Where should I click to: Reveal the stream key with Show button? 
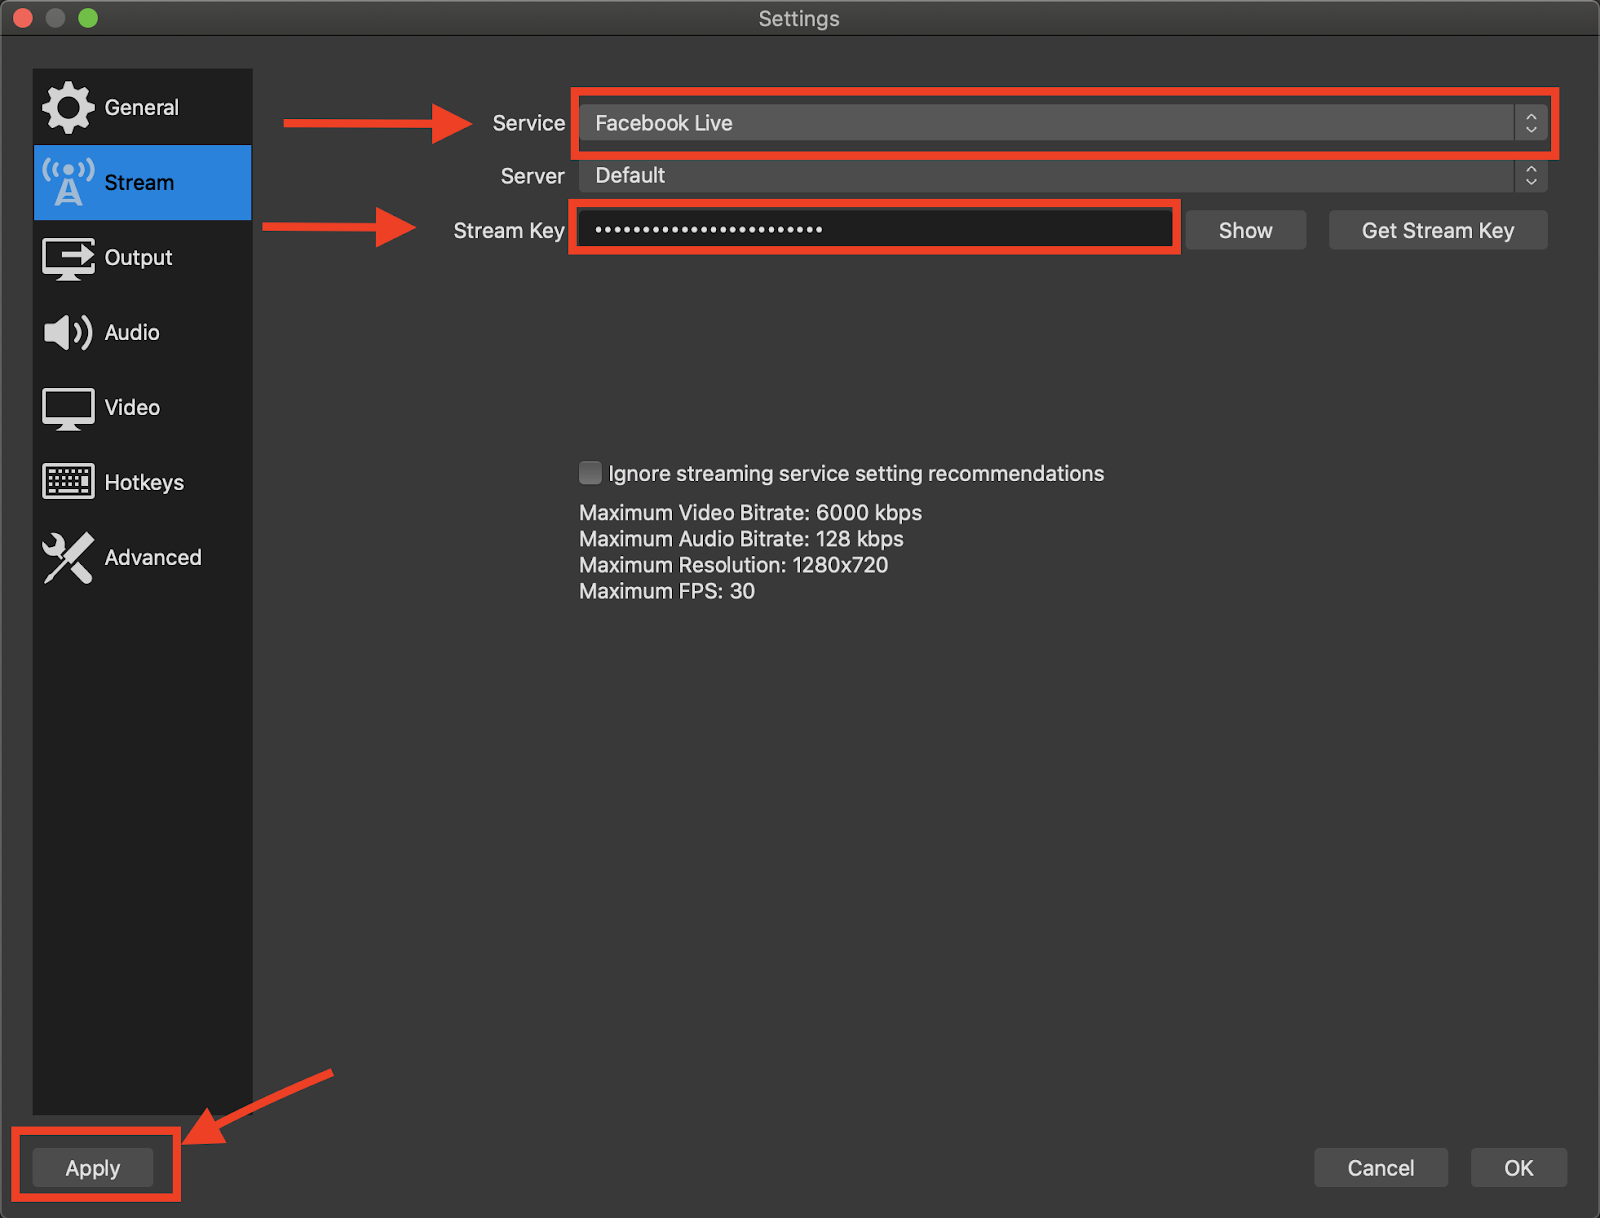tap(1245, 230)
